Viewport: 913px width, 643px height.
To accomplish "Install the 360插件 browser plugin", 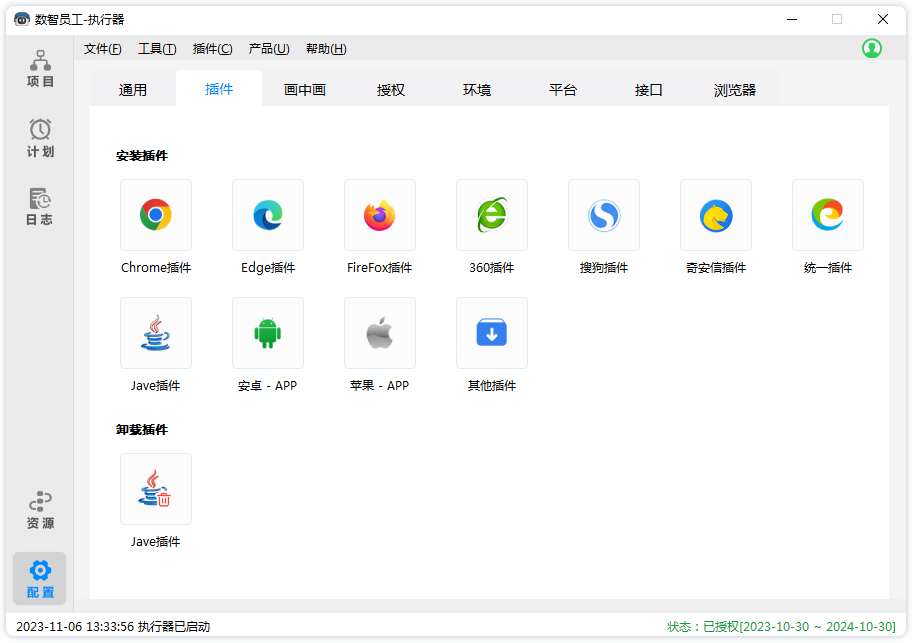I will 492,215.
